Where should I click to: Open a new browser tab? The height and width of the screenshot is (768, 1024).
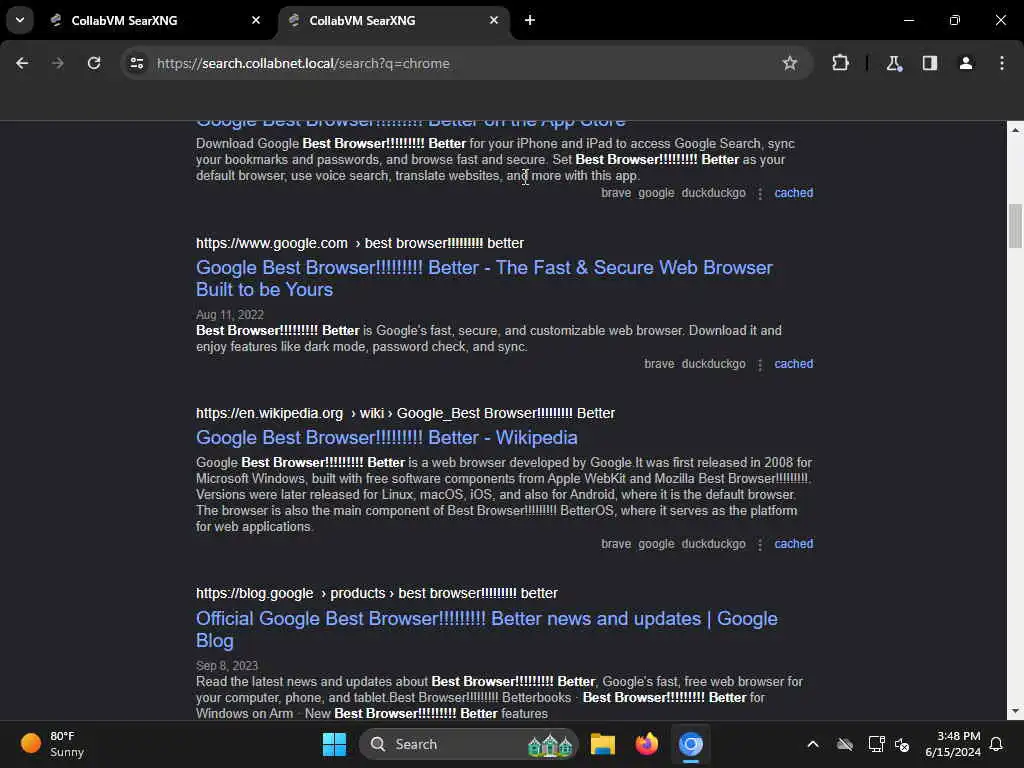(530, 20)
